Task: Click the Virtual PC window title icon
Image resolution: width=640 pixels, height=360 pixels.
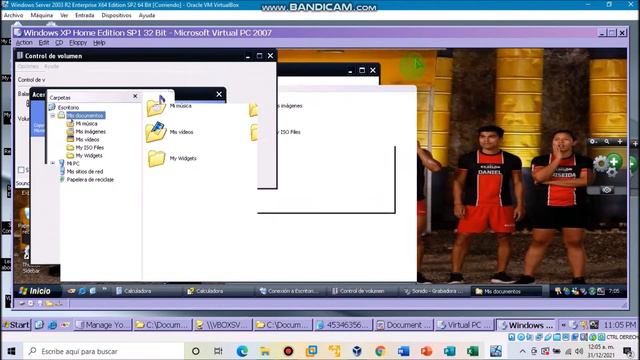Action: [x=18, y=33]
